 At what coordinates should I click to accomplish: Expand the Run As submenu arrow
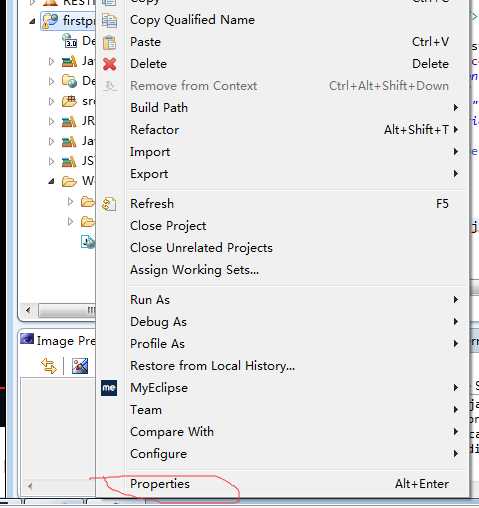(456, 300)
